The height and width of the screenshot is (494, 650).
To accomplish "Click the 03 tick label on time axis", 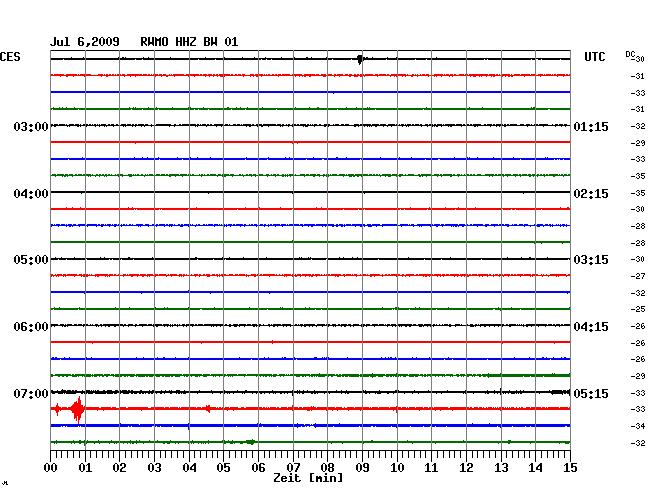I will pos(154,468).
